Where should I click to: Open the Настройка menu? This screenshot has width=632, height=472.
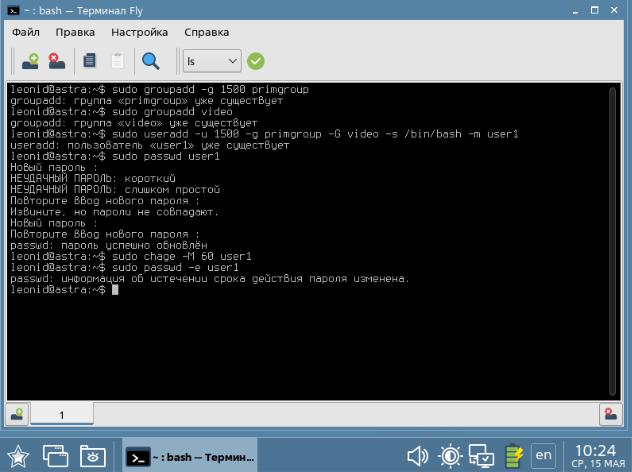point(139,32)
